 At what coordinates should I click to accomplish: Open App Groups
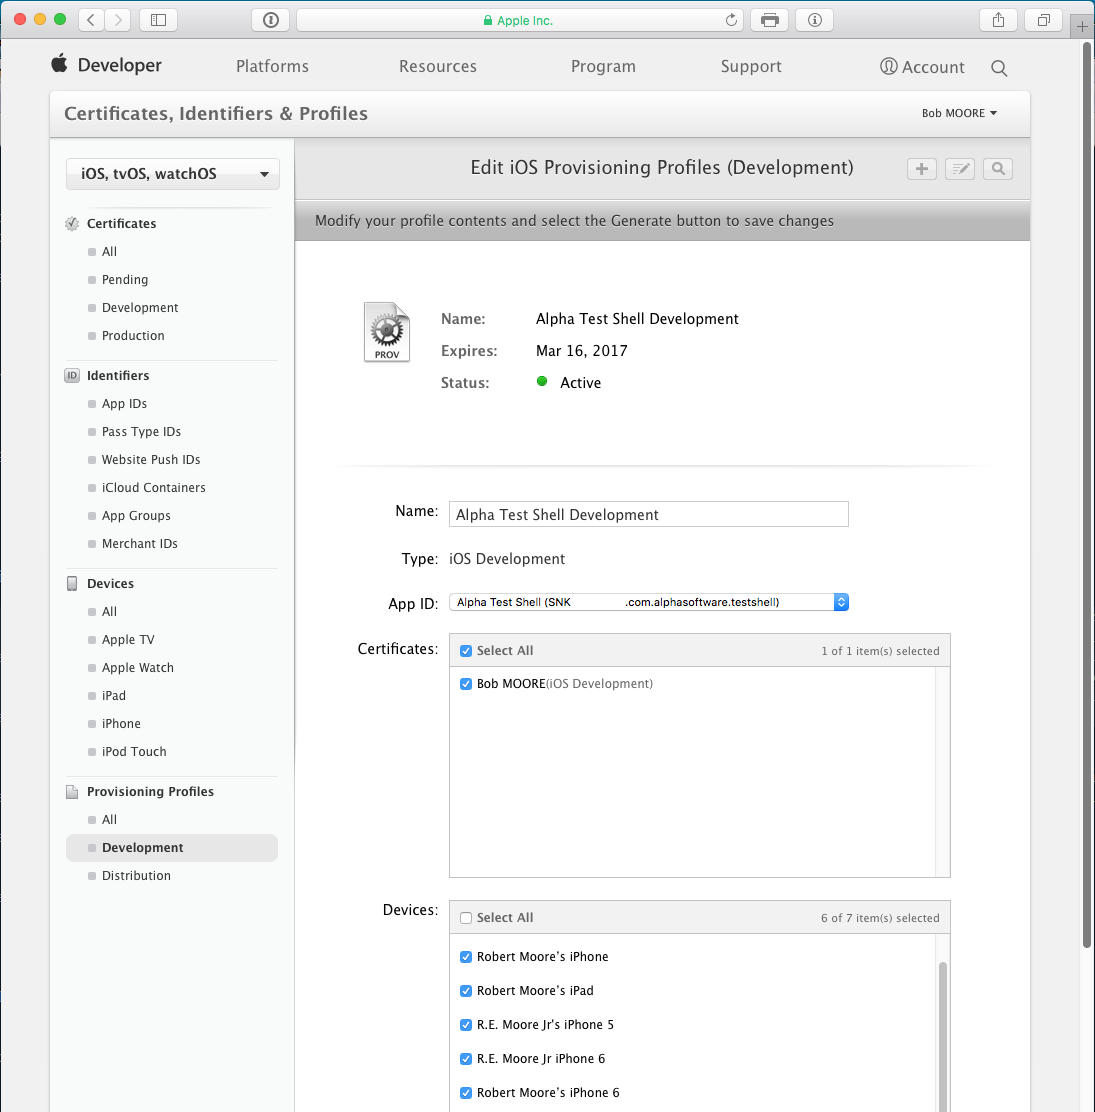(x=136, y=516)
